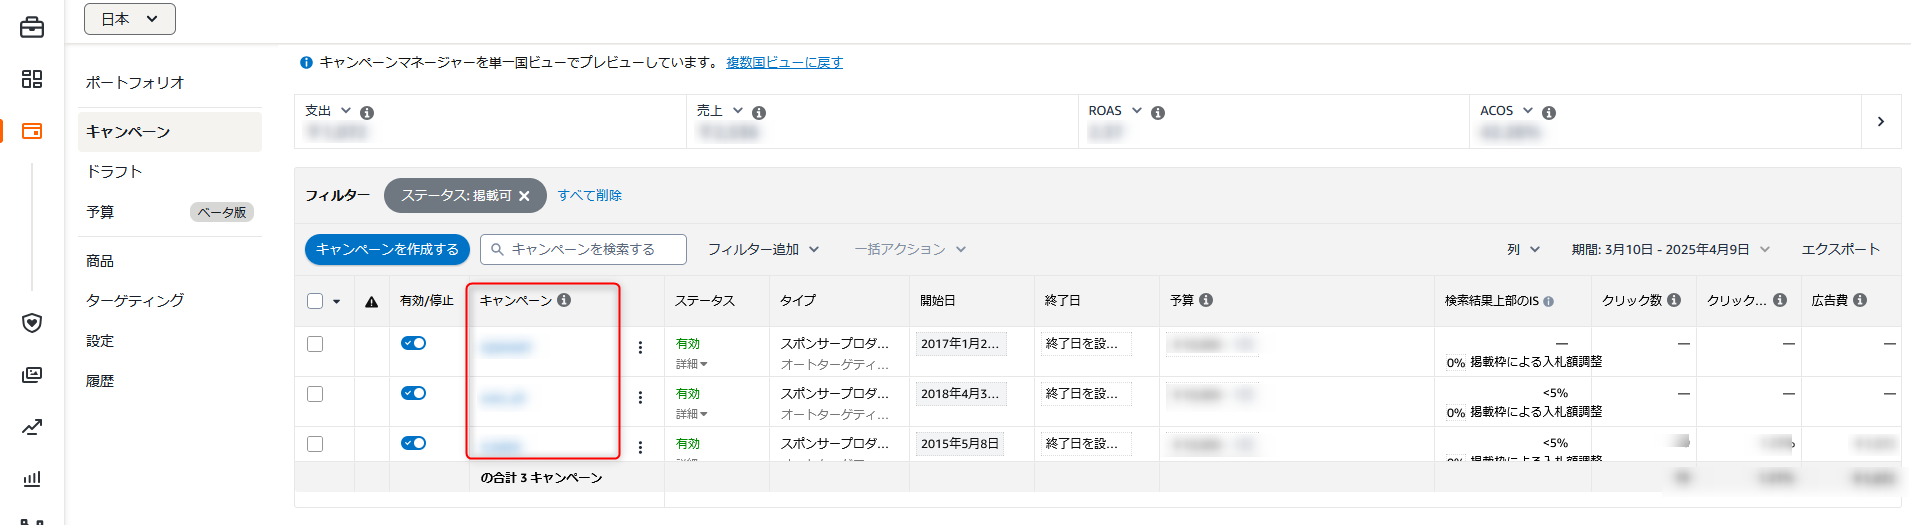Open 履歴 in the side menu
The width and height of the screenshot is (1911, 525).
click(x=100, y=381)
